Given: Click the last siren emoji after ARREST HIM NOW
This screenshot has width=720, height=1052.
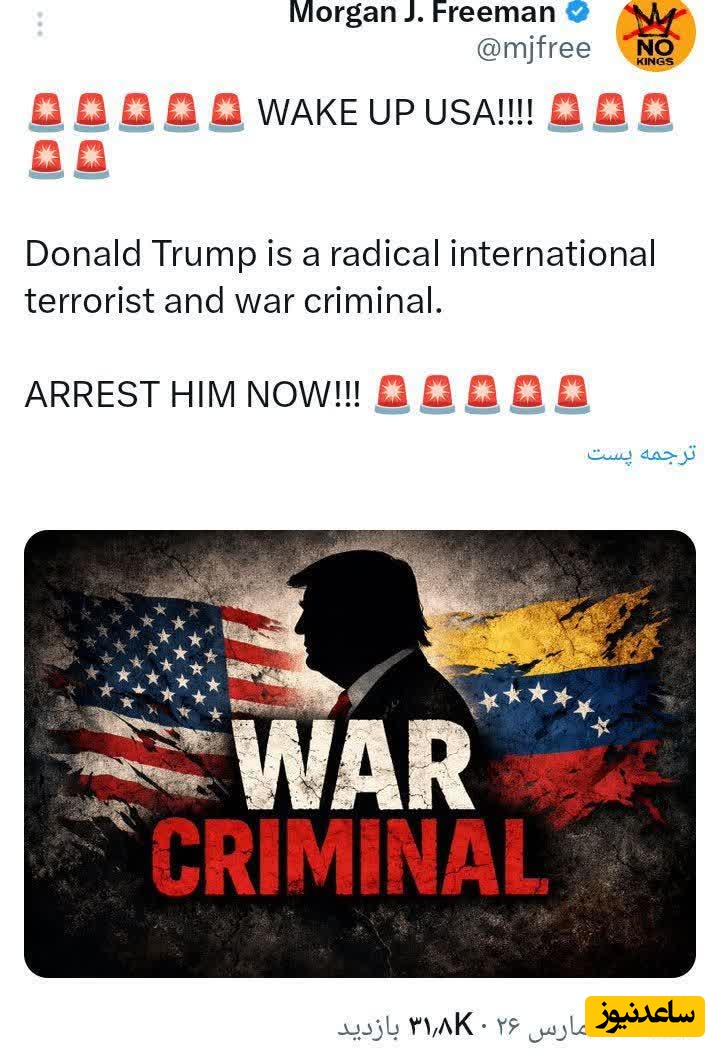Looking at the screenshot, I should point(572,394).
